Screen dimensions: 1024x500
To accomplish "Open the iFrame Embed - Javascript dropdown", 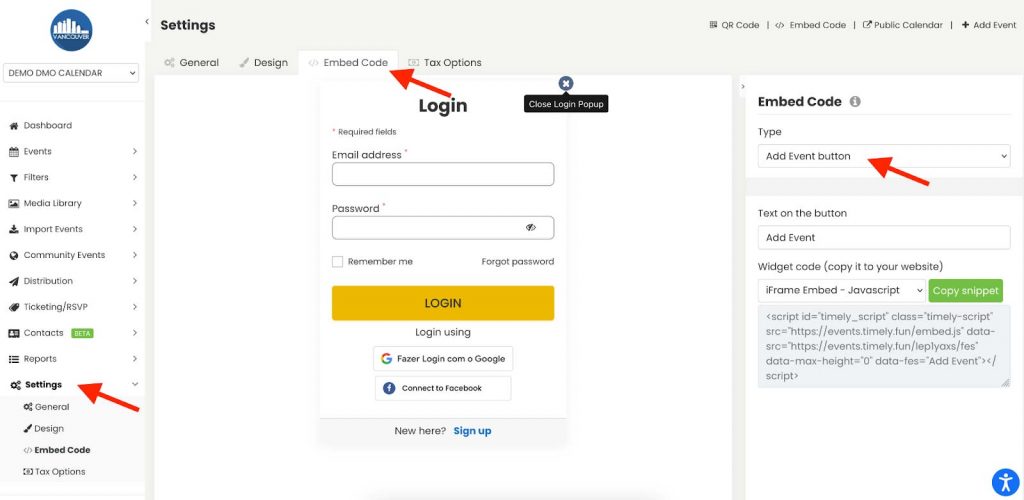I will pyautogui.click(x=842, y=290).
